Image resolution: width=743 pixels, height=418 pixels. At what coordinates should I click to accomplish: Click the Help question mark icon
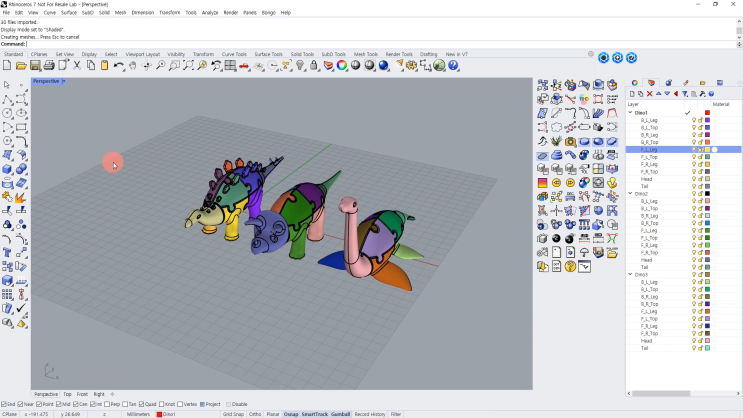pyautogui.click(x=453, y=65)
